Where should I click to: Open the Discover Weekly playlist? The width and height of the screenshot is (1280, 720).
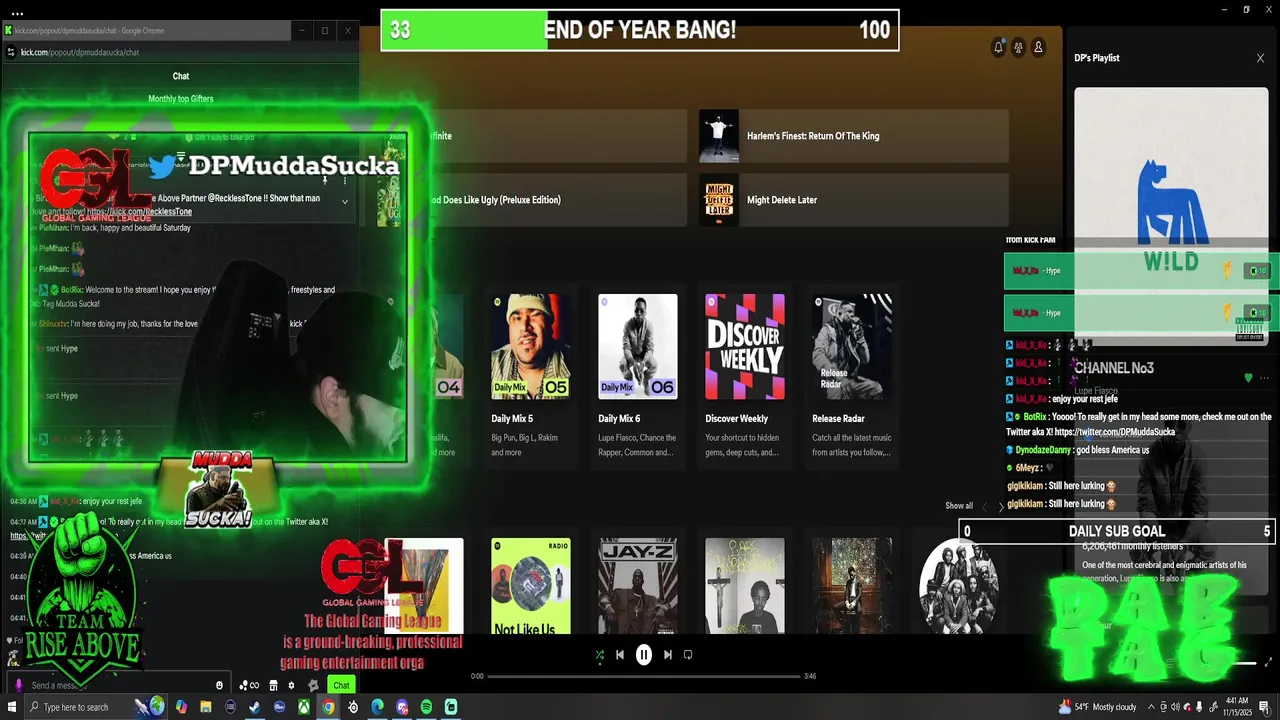[x=745, y=376]
